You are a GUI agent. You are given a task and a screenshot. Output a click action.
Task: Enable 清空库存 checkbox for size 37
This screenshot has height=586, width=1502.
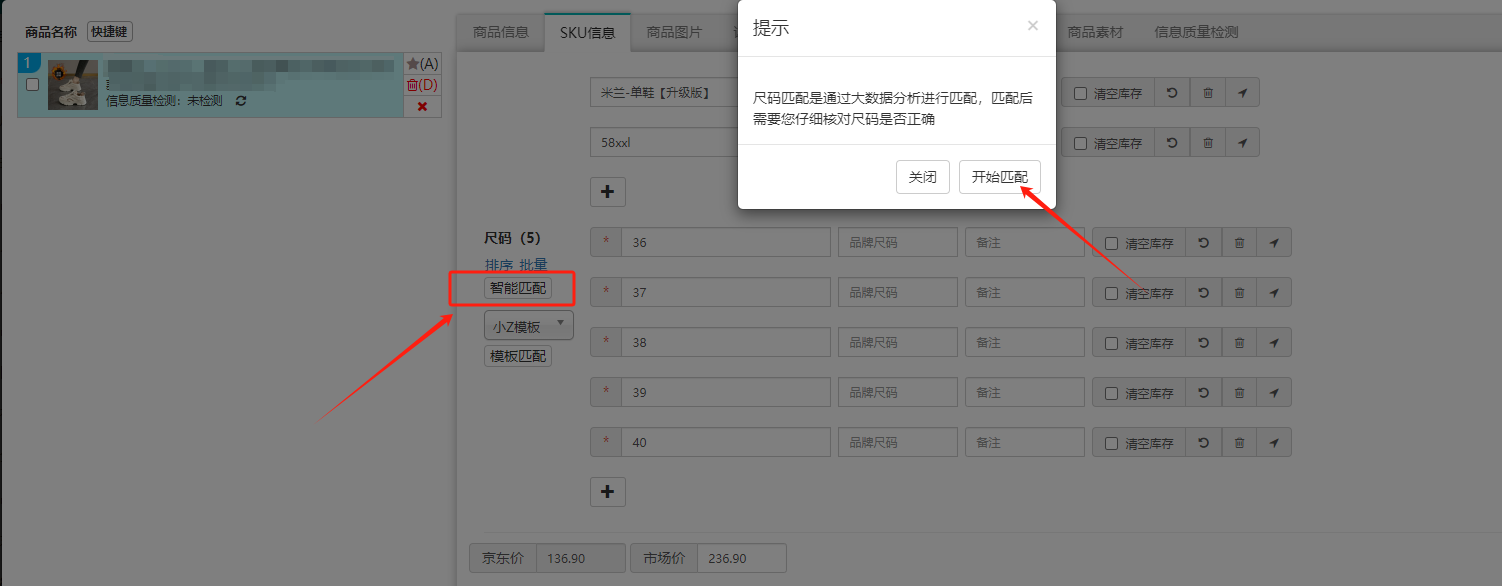pos(1111,293)
